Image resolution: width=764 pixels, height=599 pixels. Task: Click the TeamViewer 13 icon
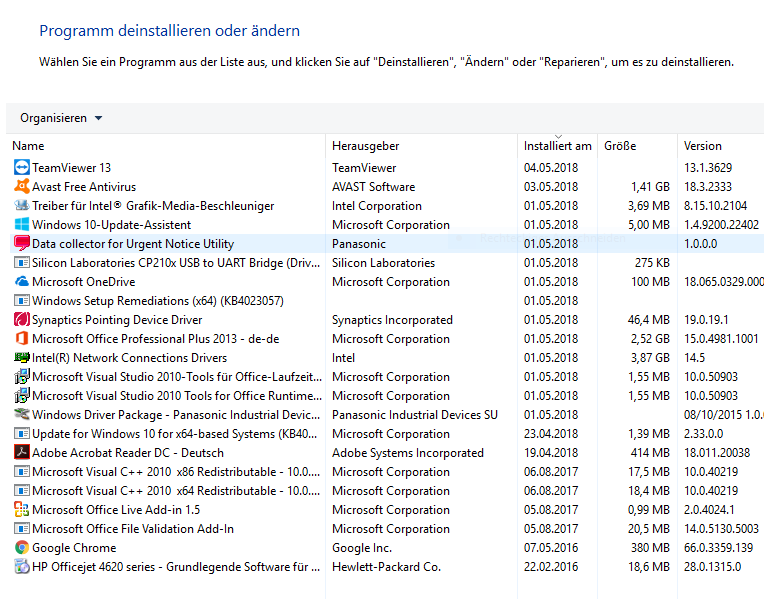[21, 168]
